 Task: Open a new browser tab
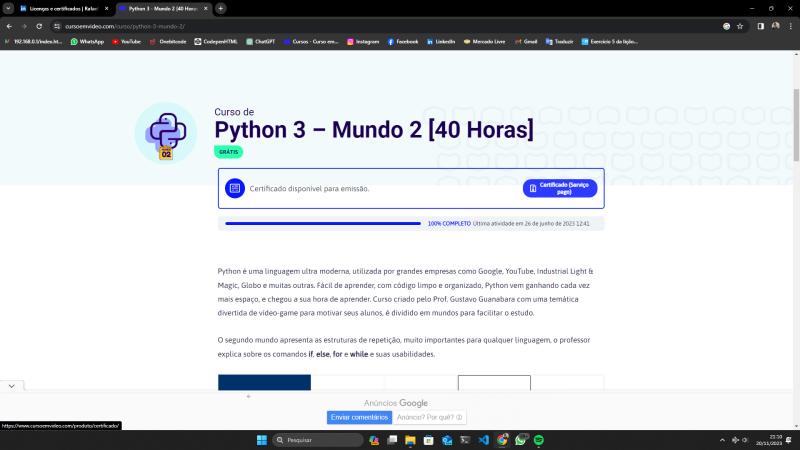click(x=220, y=8)
